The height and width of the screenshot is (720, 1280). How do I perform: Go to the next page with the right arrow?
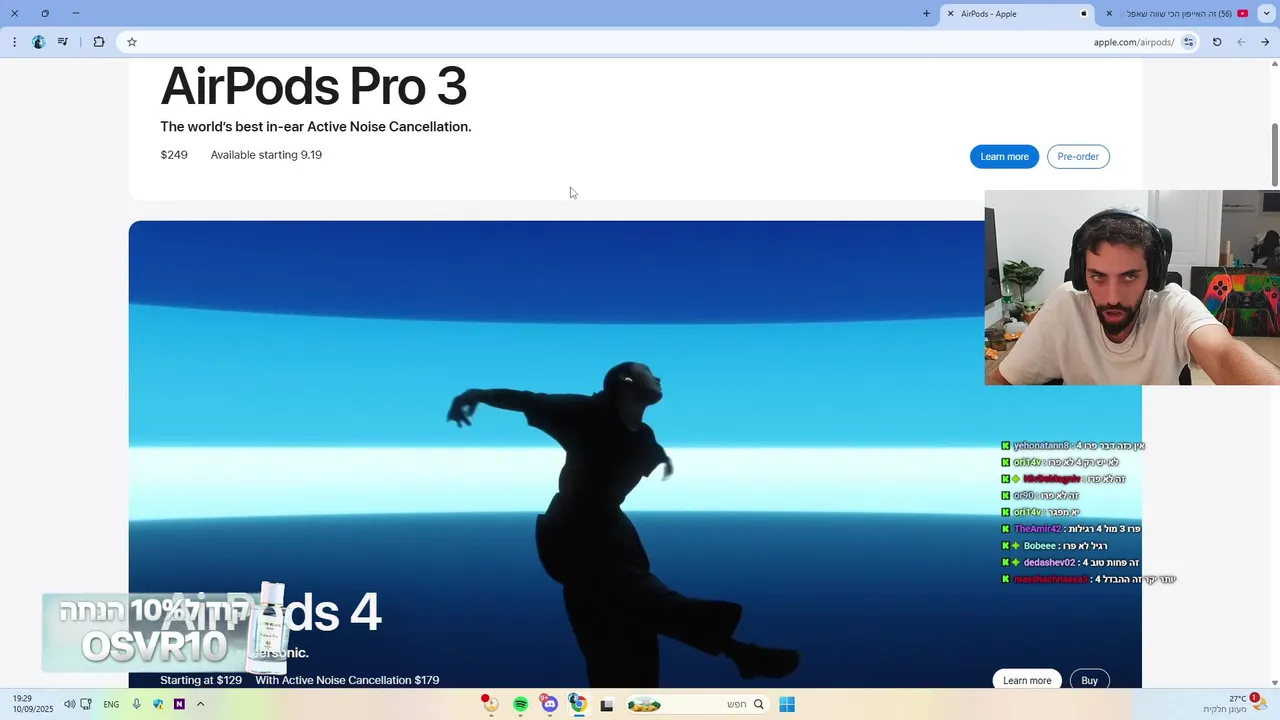pos(1265,42)
